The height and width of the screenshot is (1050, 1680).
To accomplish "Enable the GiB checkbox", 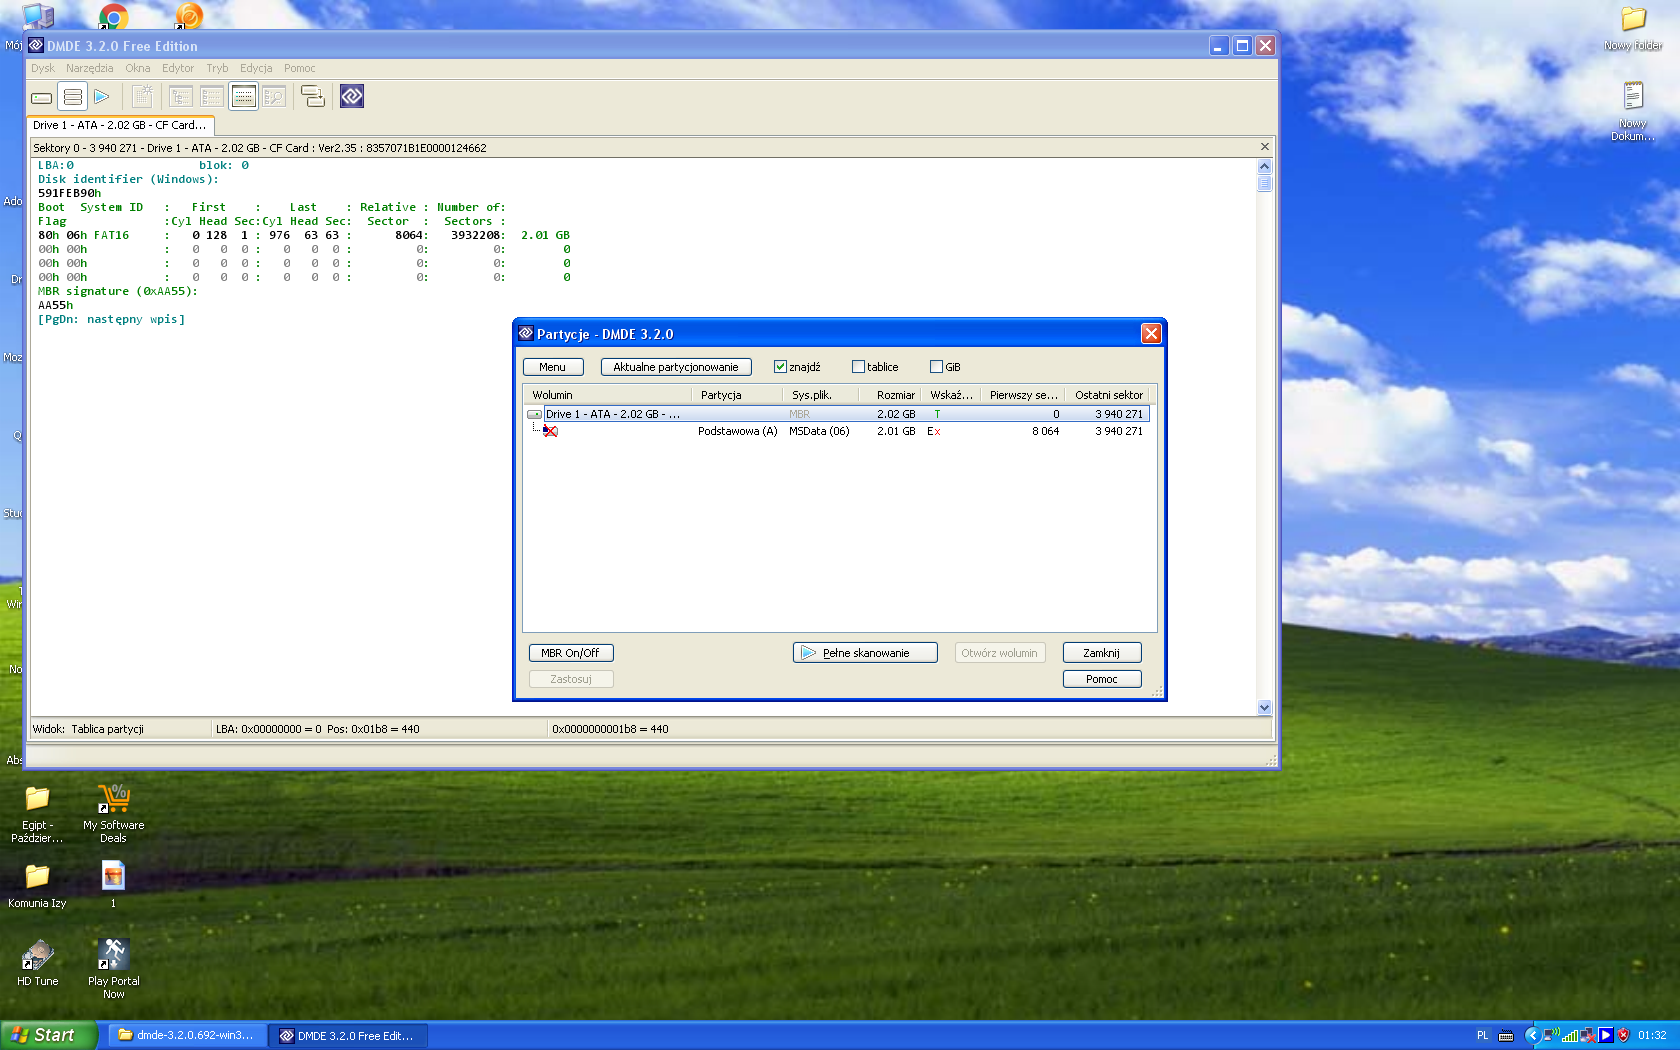I will pos(936,367).
